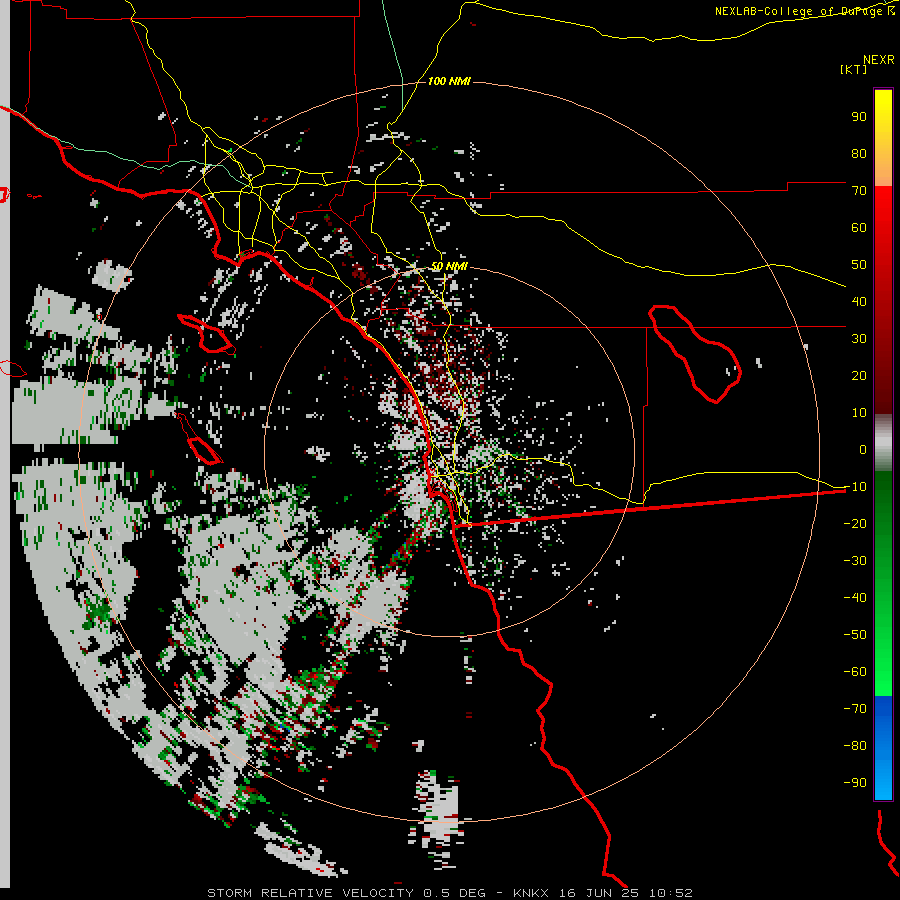Click the [KT] units label

coord(853,69)
